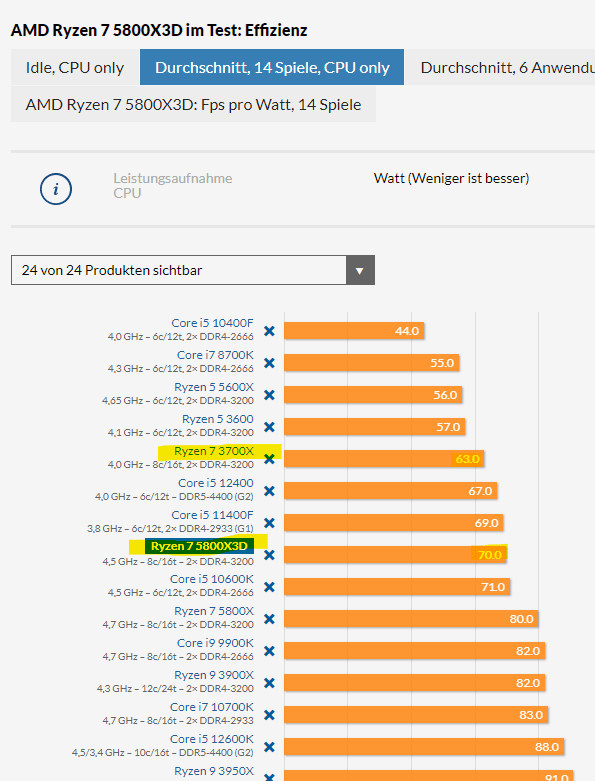Image resolution: width=595 pixels, height=781 pixels.
Task: Click the 56.0 bar for Ryzen 5 5600X
Action: click(373, 395)
